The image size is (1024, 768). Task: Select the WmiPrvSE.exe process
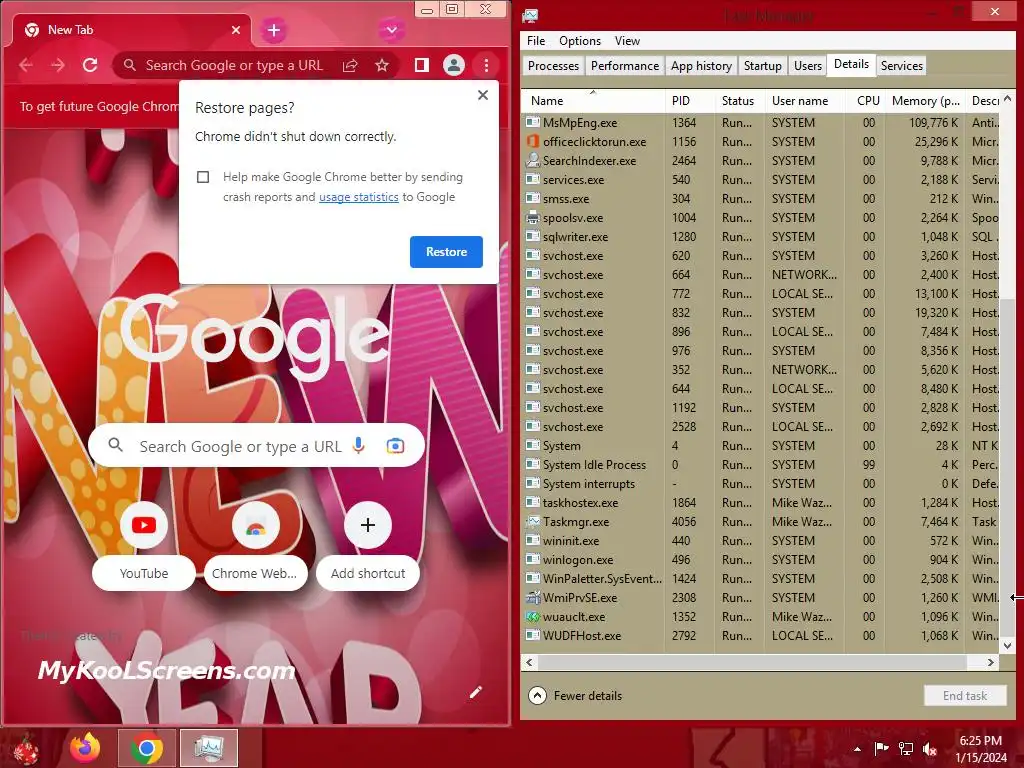pyautogui.click(x=761, y=598)
